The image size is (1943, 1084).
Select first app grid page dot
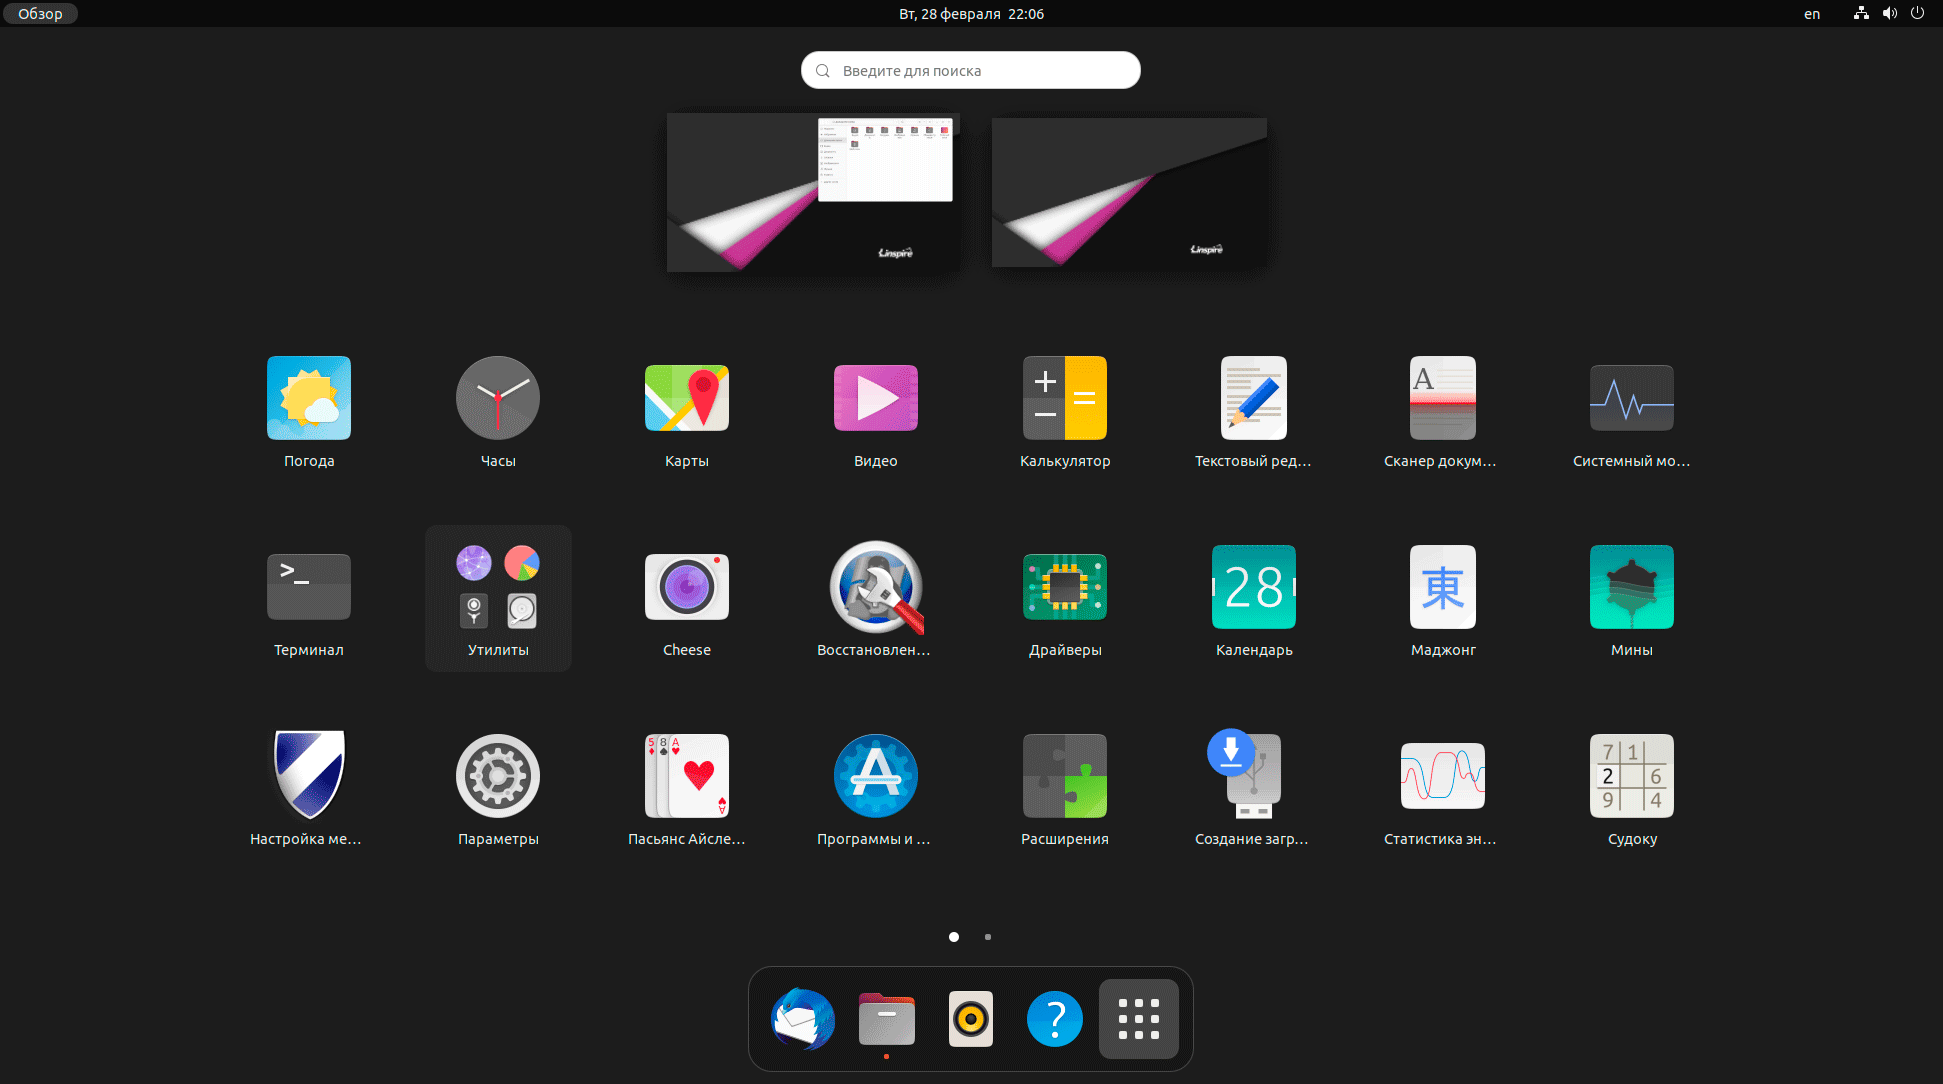point(954,937)
